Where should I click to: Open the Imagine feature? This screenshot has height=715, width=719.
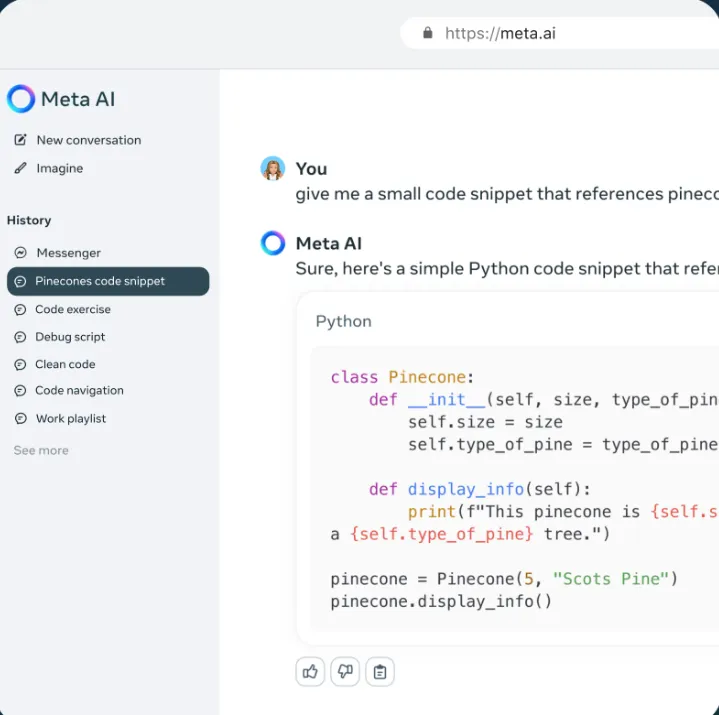point(60,168)
